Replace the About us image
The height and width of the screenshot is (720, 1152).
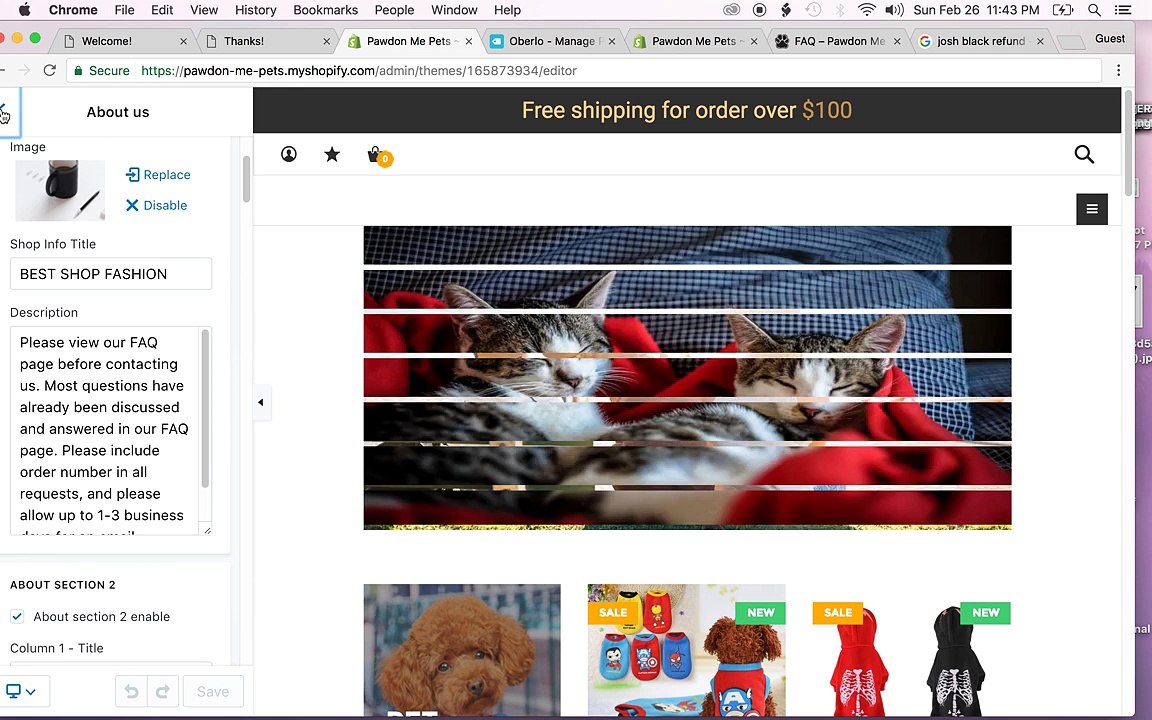pos(158,175)
